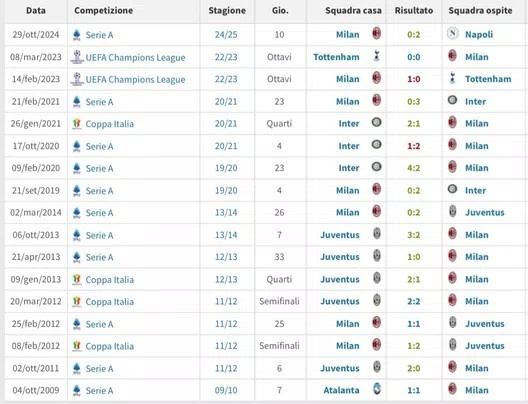The height and width of the screenshot is (404, 528).
Task: Open the 4:2 result Inter-Milan match
Action: tap(414, 168)
